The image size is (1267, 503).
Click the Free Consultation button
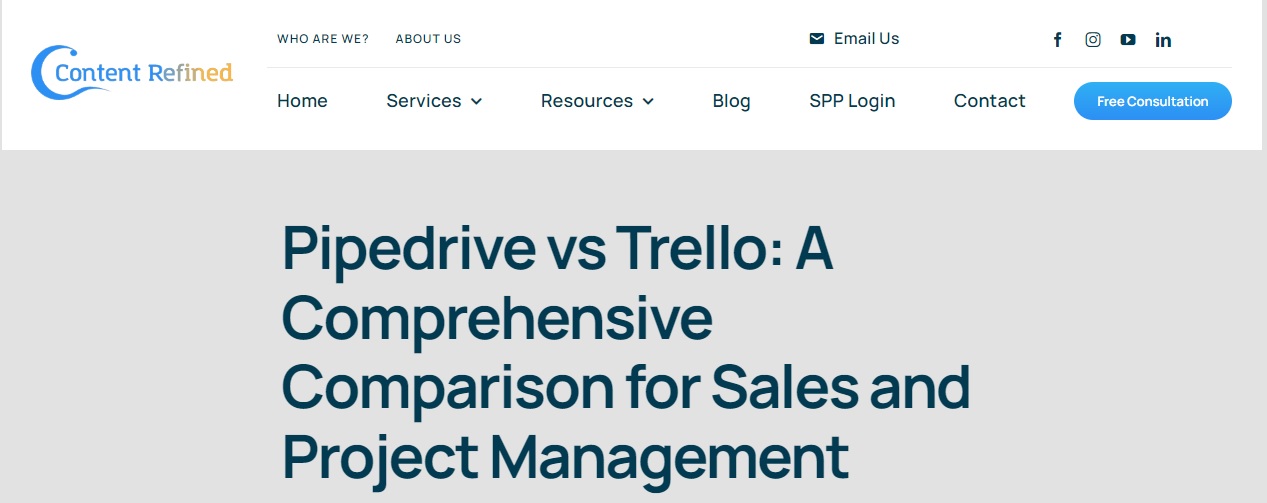click(x=1152, y=101)
